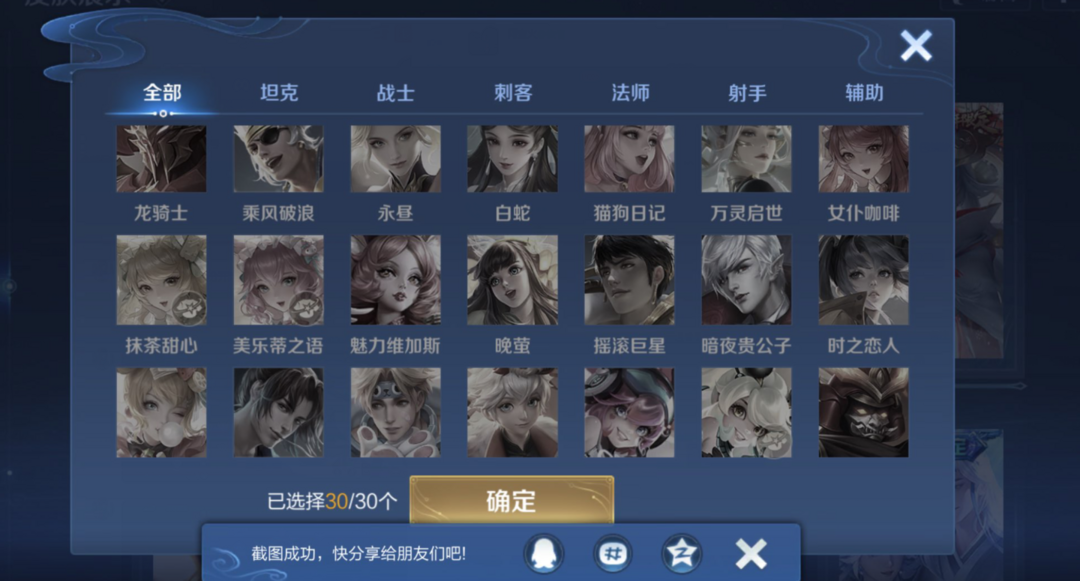Confirm selection with the 确定 button
The image size is (1080, 581).
512,500
